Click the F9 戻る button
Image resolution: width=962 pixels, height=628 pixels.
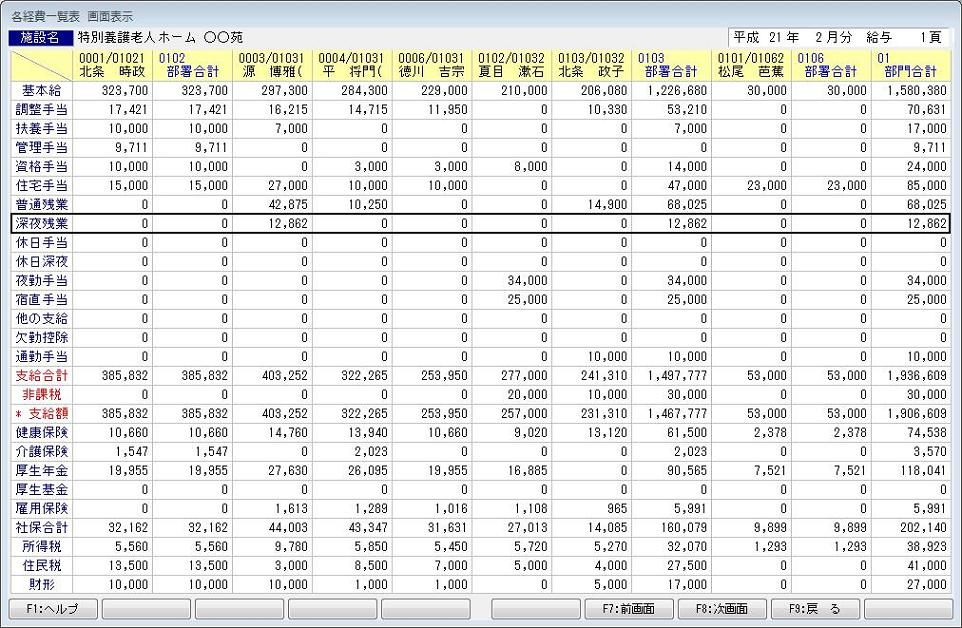pyautogui.click(x=815, y=608)
